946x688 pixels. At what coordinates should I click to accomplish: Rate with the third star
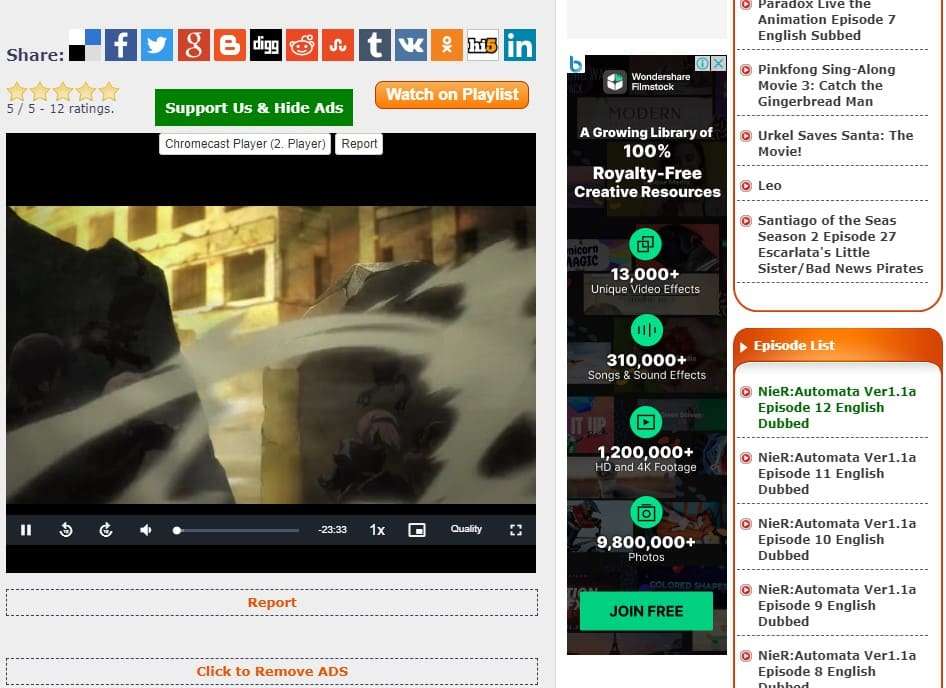(63, 91)
